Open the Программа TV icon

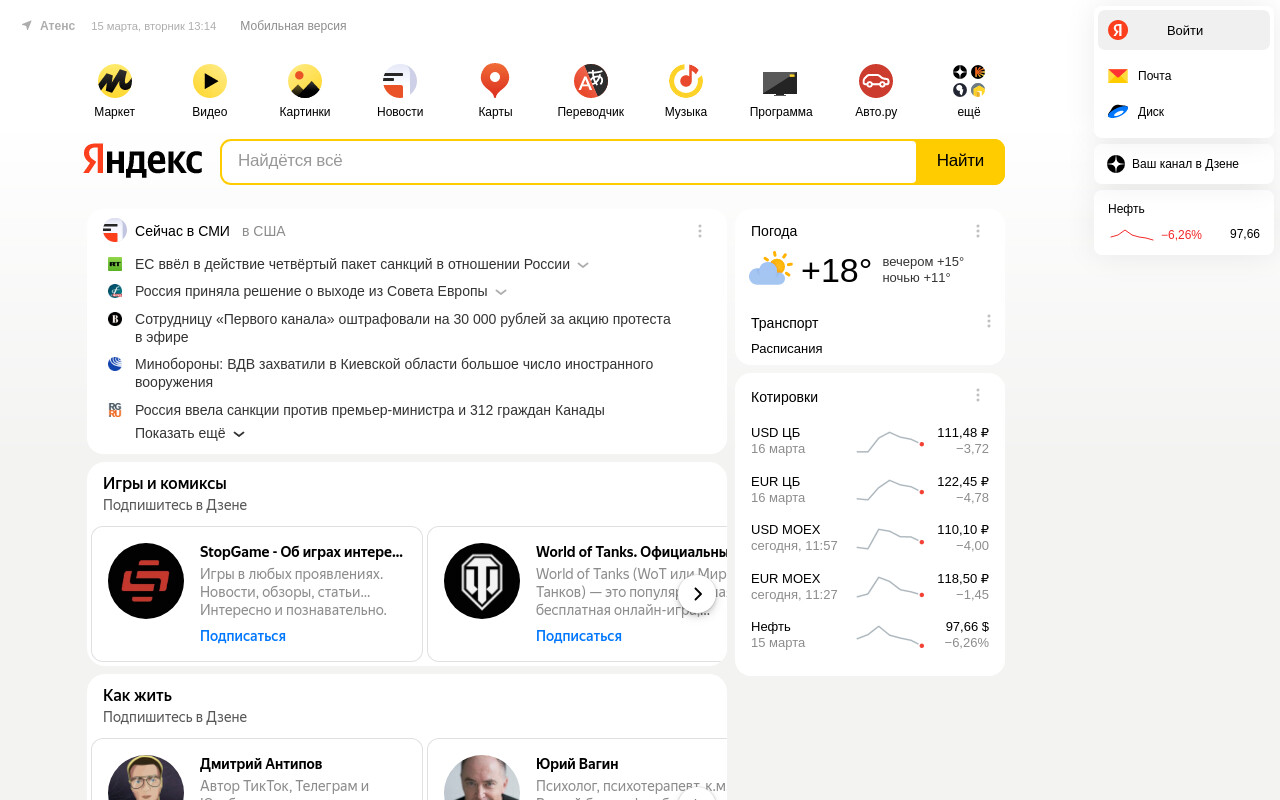(x=780, y=83)
